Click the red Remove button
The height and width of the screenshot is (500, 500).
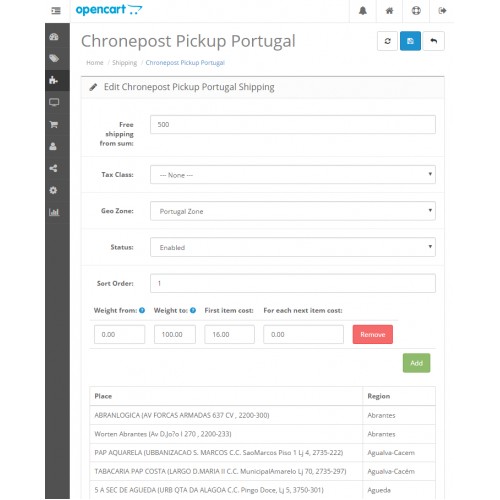(x=373, y=334)
